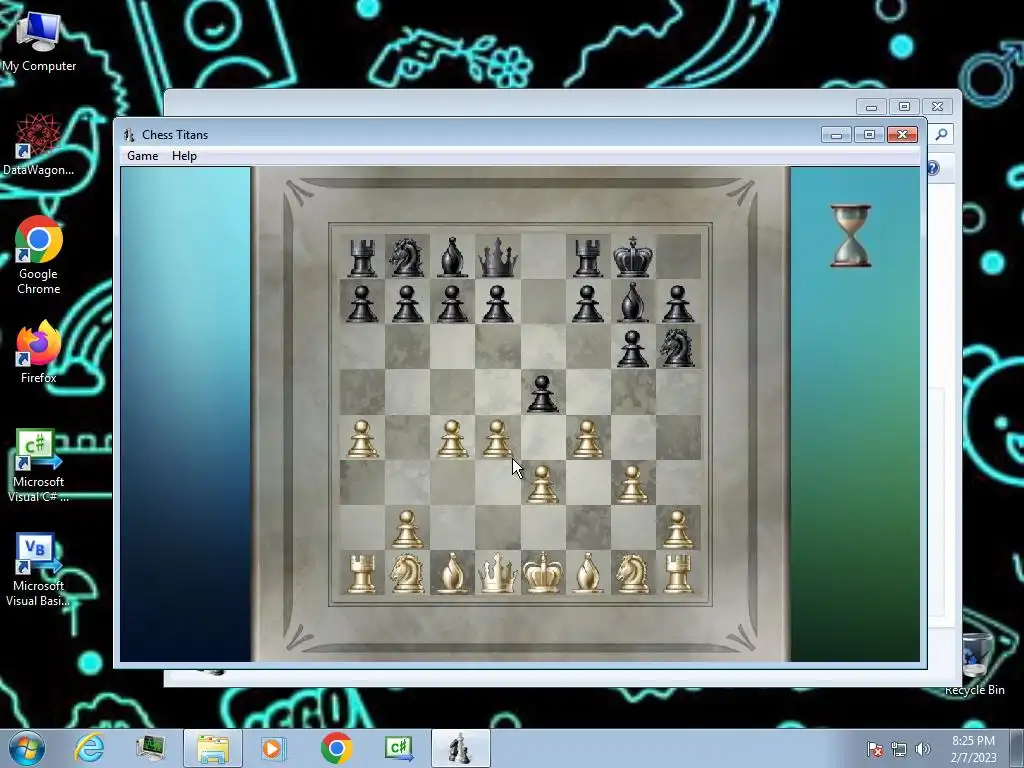Open the Help menu in Chess Titans
This screenshot has width=1024, height=768.
(x=184, y=156)
